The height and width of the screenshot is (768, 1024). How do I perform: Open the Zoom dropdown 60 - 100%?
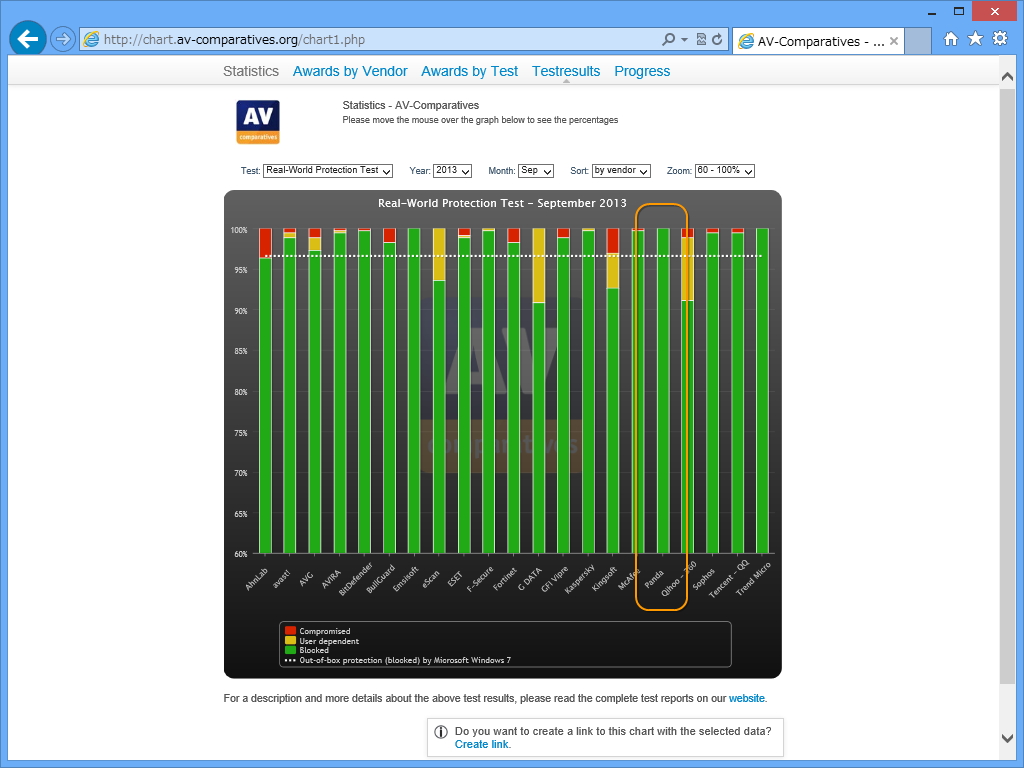pyautogui.click(x=725, y=170)
